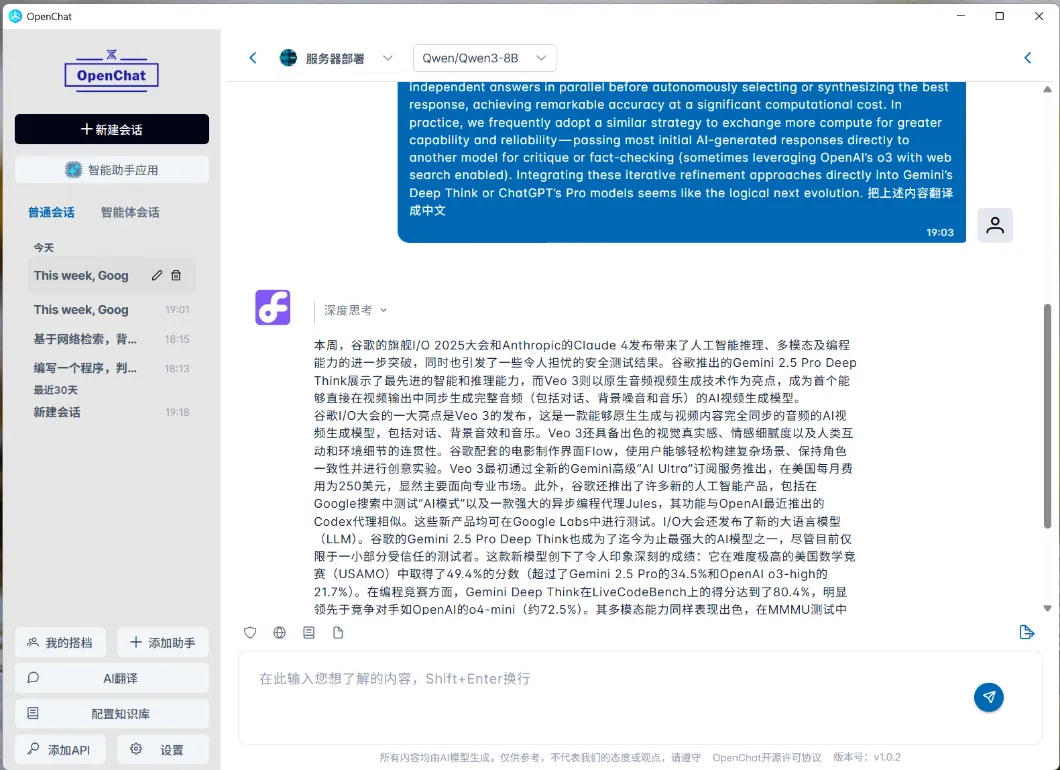Open the Qwen/Qwen3-8B model dropdown

pyautogui.click(x=485, y=58)
